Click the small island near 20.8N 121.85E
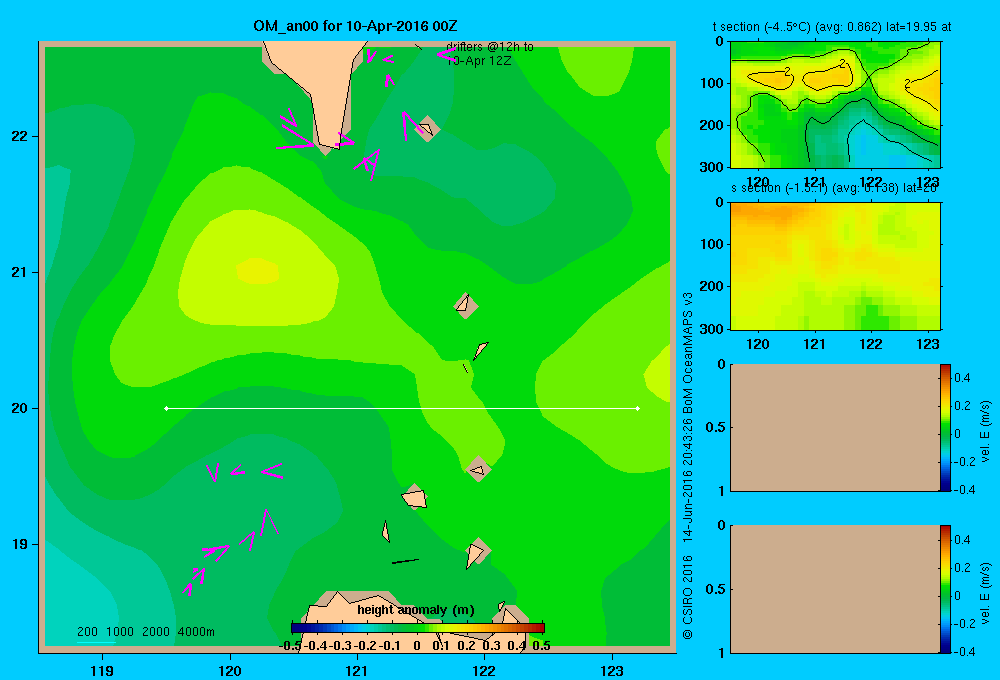 click(x=466, y=305)
